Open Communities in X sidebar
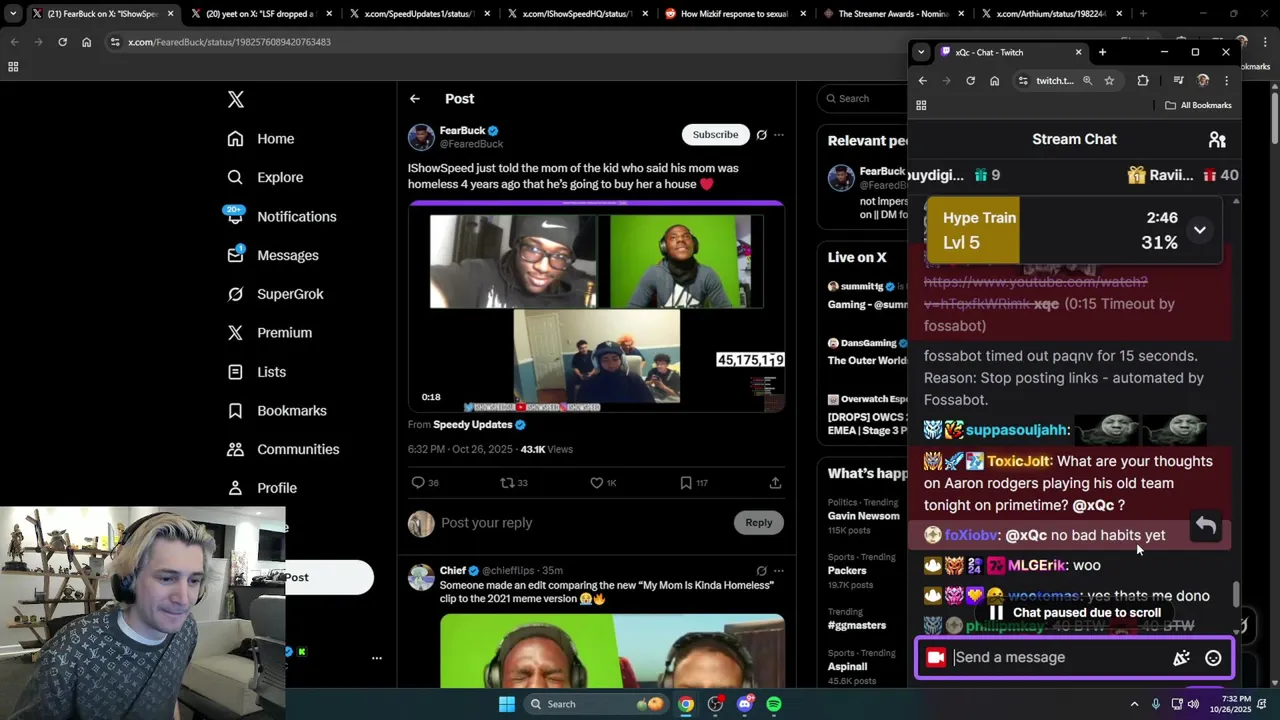The image size is (1280, 720). pos(283,450)
